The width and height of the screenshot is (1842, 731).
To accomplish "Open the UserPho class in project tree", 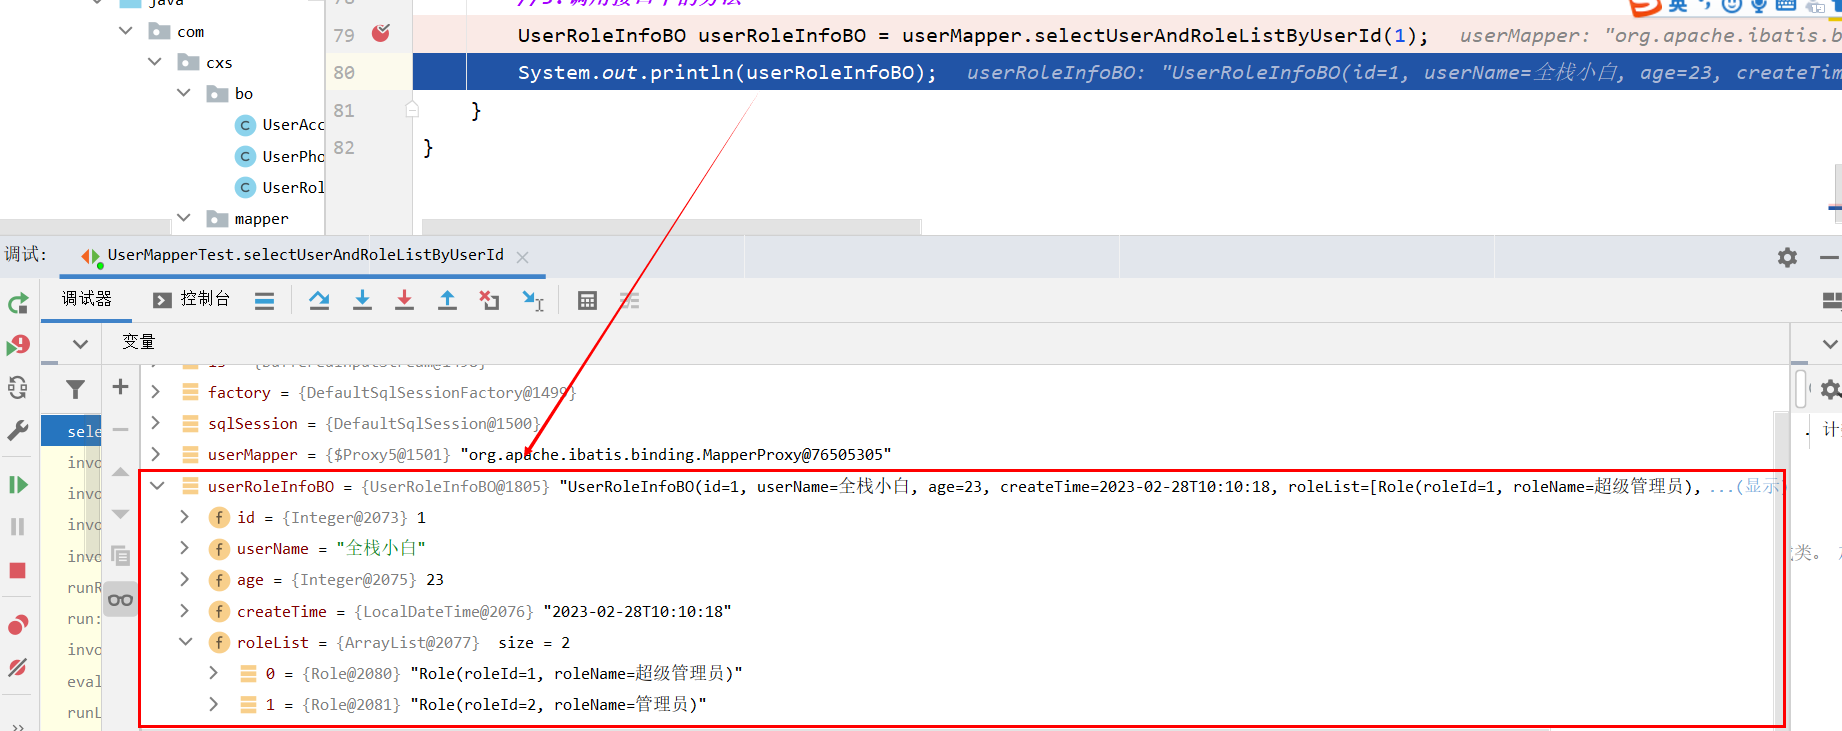I will click(x=279, y=156).
